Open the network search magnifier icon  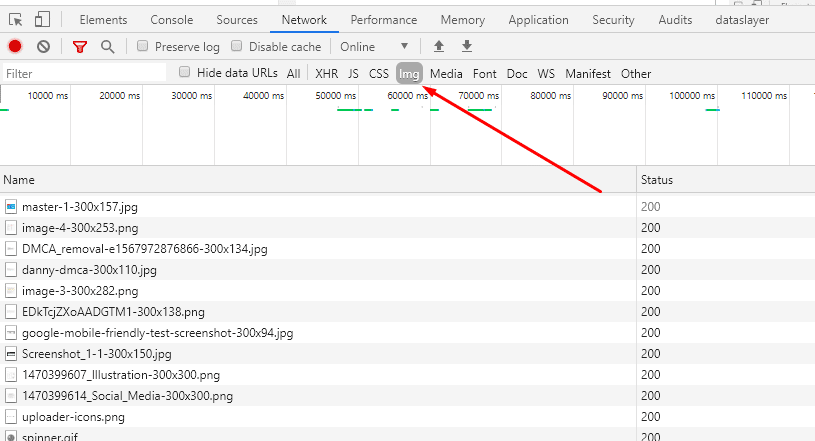[107, 46]
